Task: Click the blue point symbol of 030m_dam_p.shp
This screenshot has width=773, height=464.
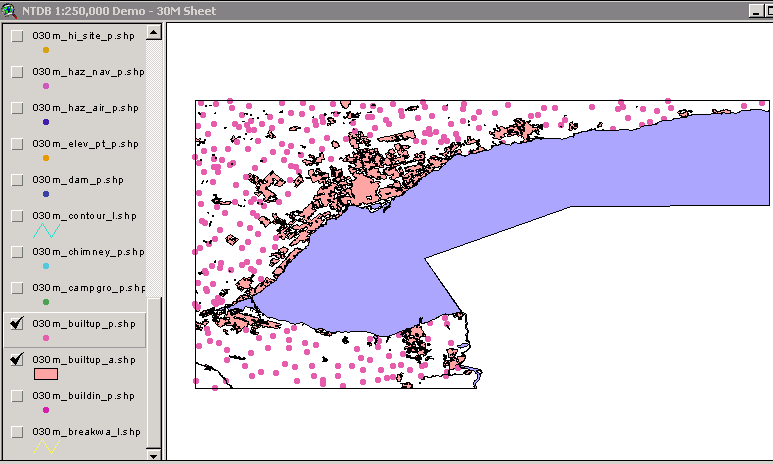Action: [x=46, y=194]
